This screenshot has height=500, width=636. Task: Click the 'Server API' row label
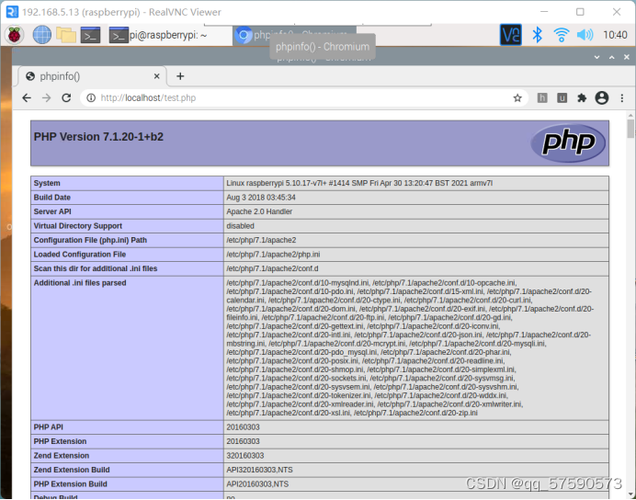(52, 212)
